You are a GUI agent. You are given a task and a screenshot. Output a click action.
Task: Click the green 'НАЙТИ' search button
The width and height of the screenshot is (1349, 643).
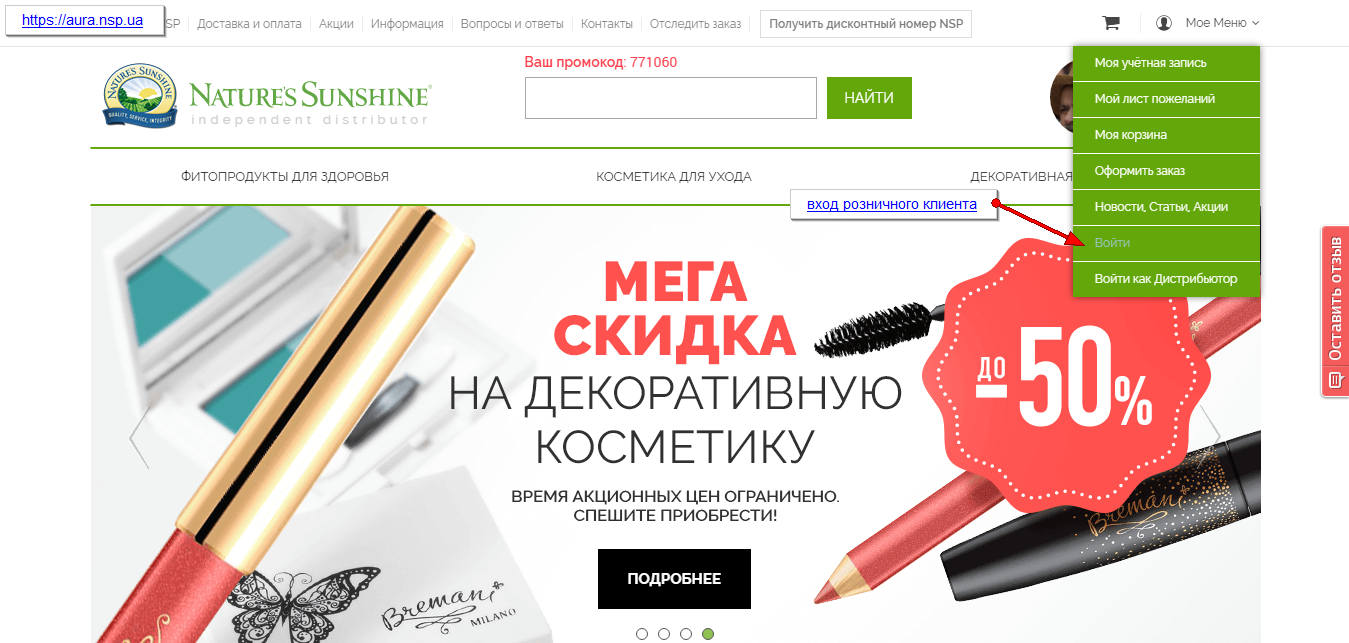click(x=869, y=98)
